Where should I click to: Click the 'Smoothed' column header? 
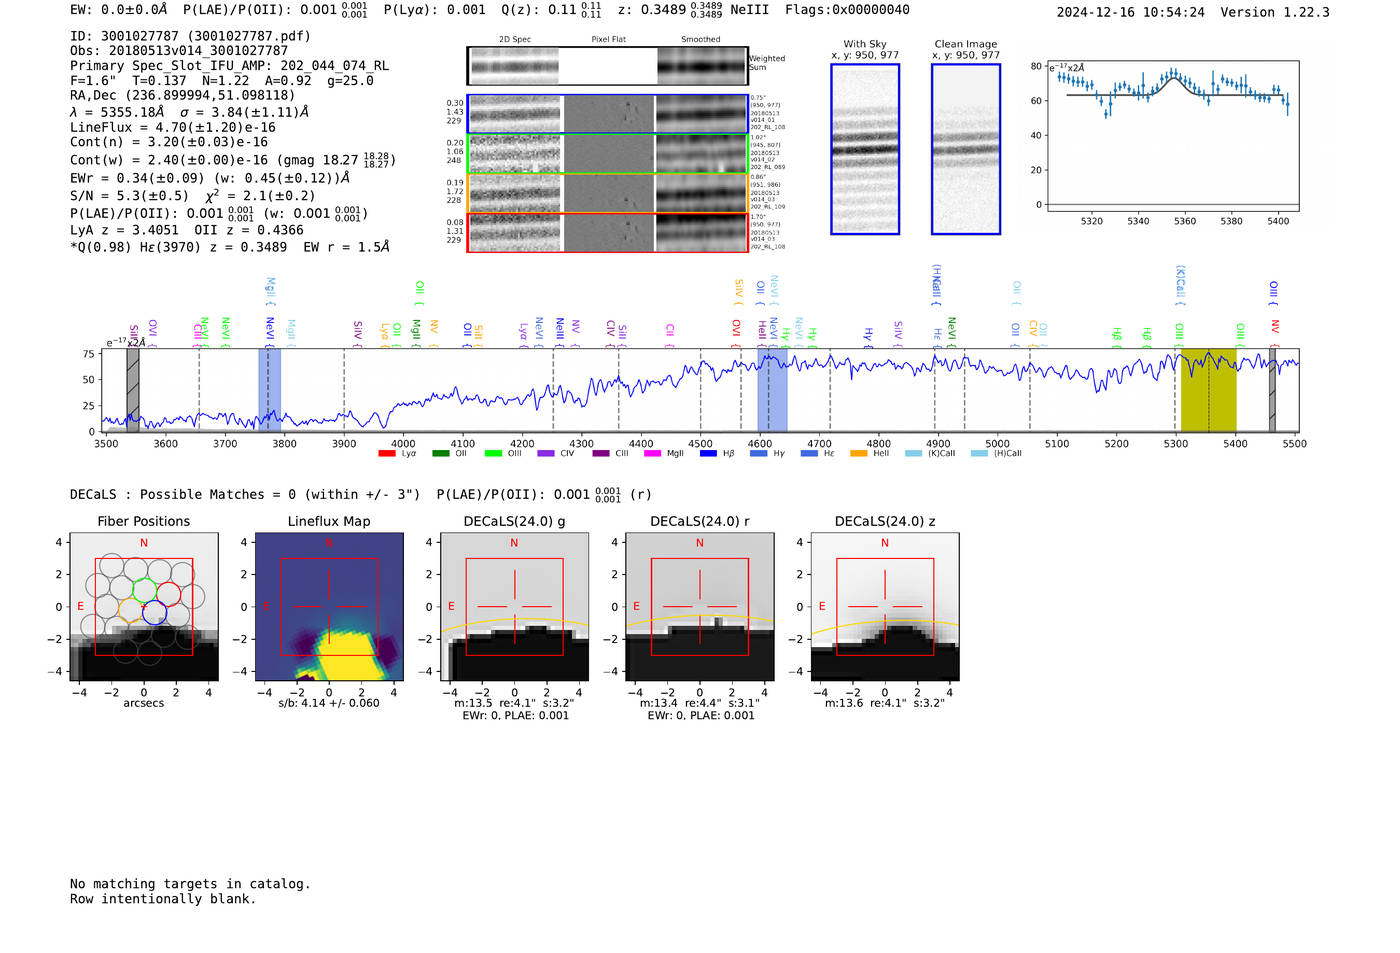[x=701, y=40]
